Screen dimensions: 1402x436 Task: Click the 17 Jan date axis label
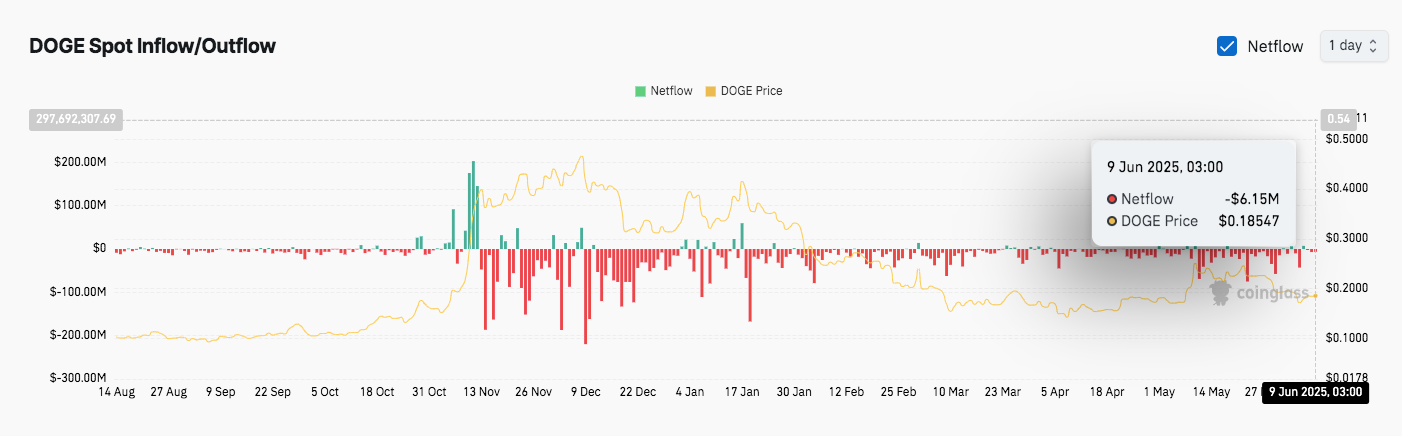point(741,391)
